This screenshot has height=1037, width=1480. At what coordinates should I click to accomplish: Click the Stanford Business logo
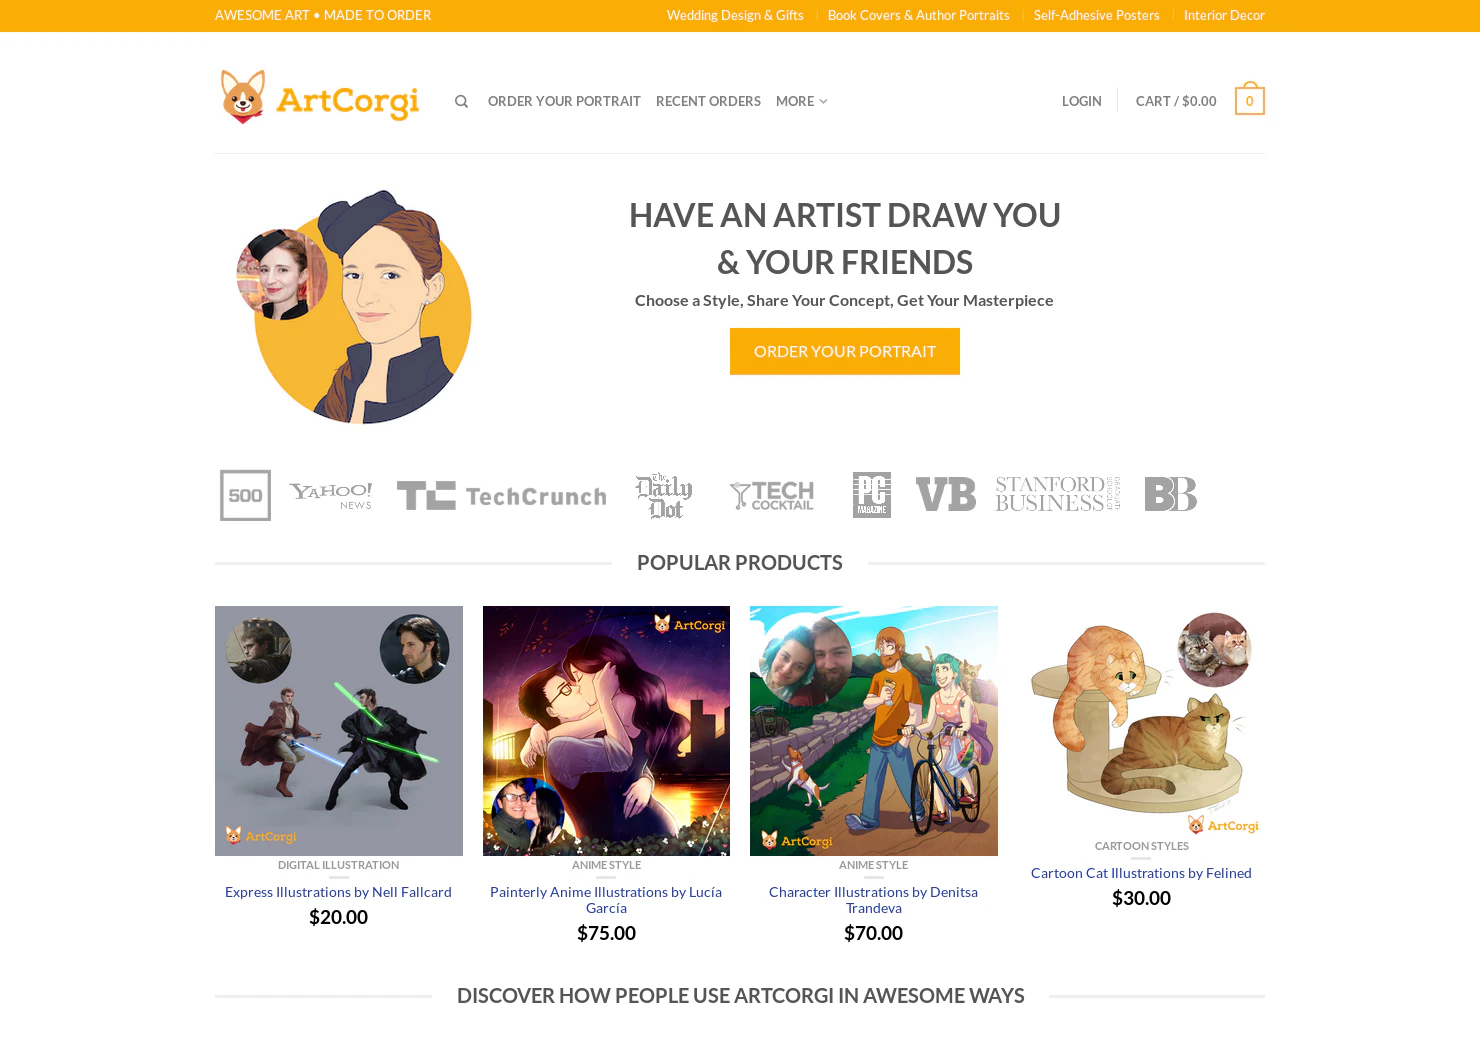[x=1058, y=494]
